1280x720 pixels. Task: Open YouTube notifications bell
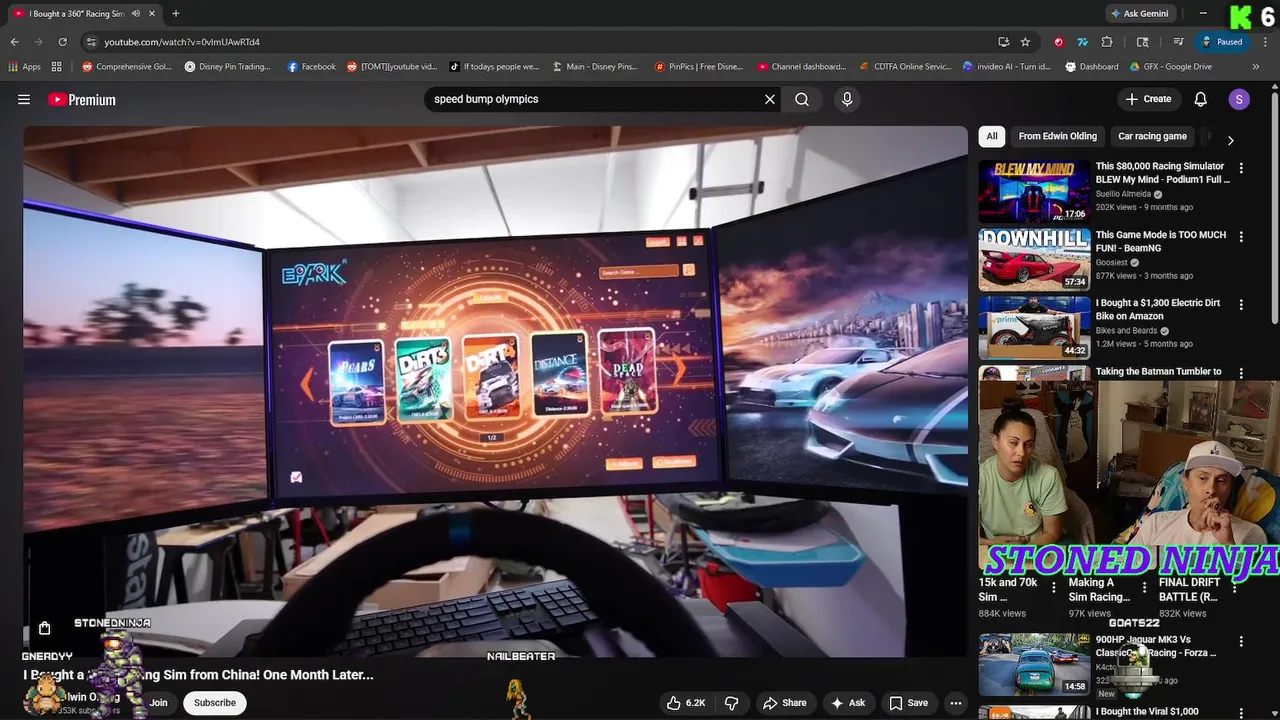pyautogui.click(x=1201, y=99)
